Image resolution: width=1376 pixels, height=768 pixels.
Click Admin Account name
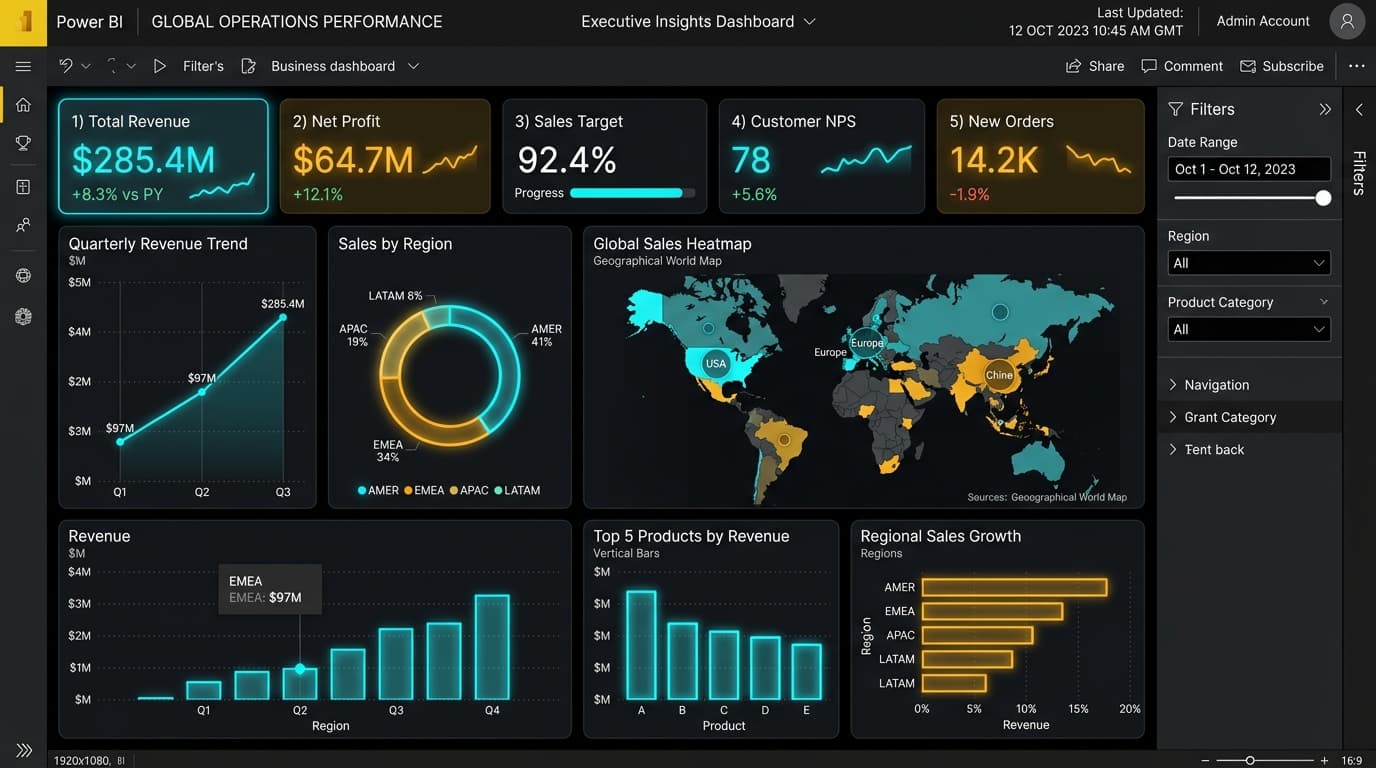tap(1263, 21)
